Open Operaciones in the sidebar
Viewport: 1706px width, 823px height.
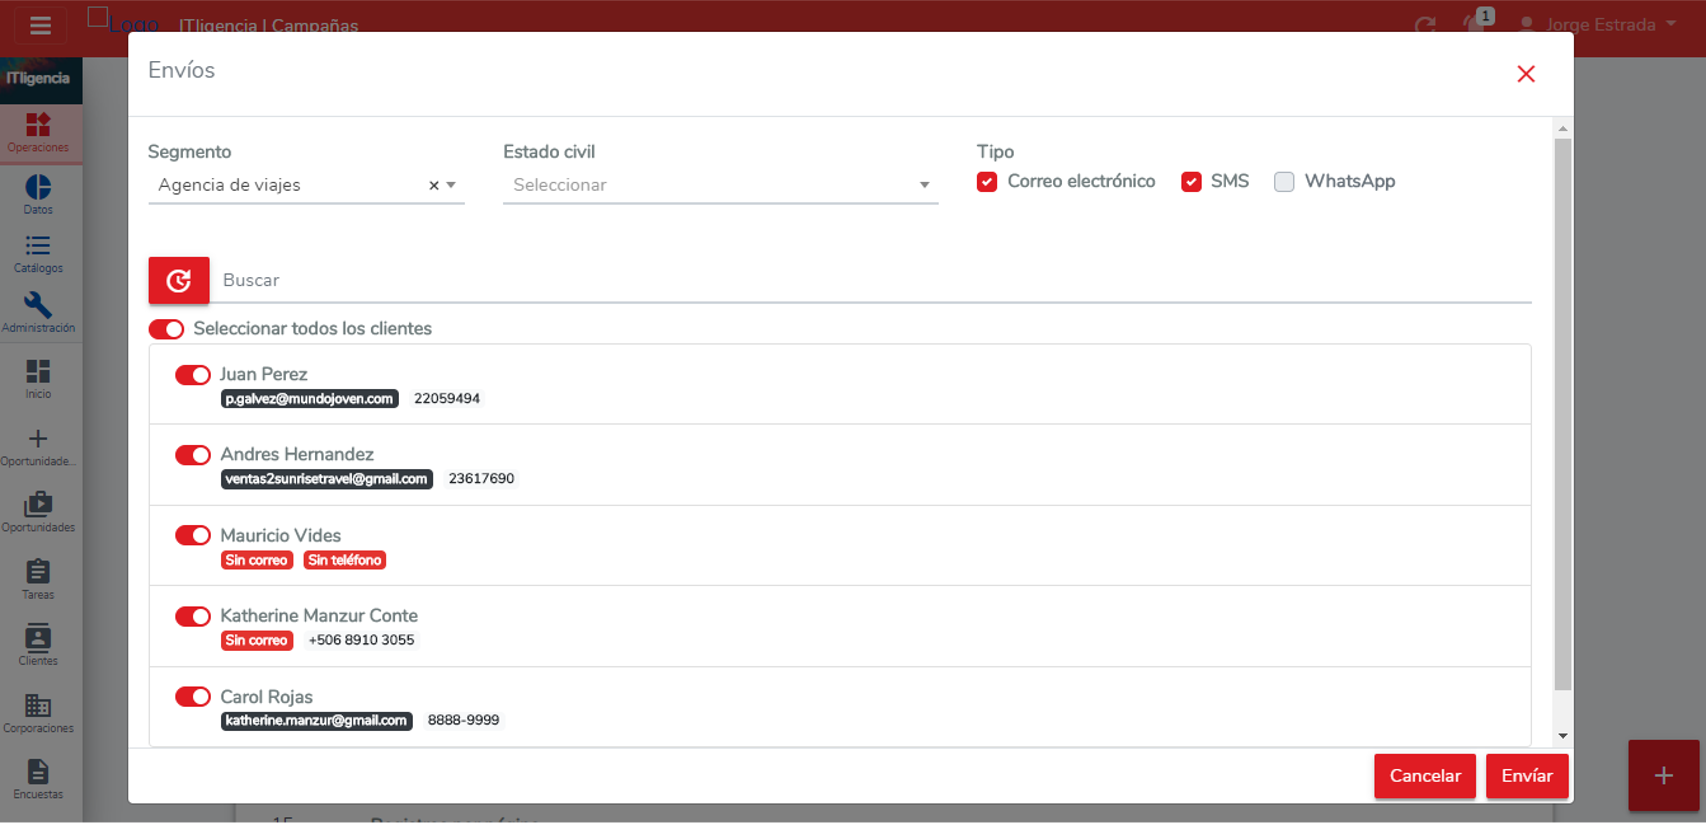click(38, 132)
